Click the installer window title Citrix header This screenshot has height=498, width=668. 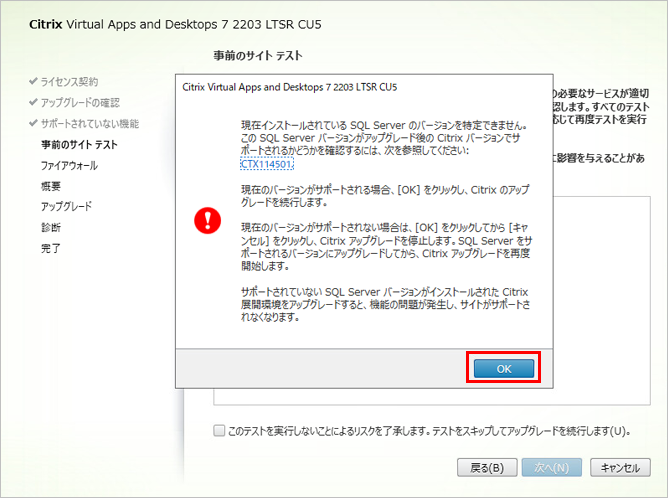click(x=175, y=24)
